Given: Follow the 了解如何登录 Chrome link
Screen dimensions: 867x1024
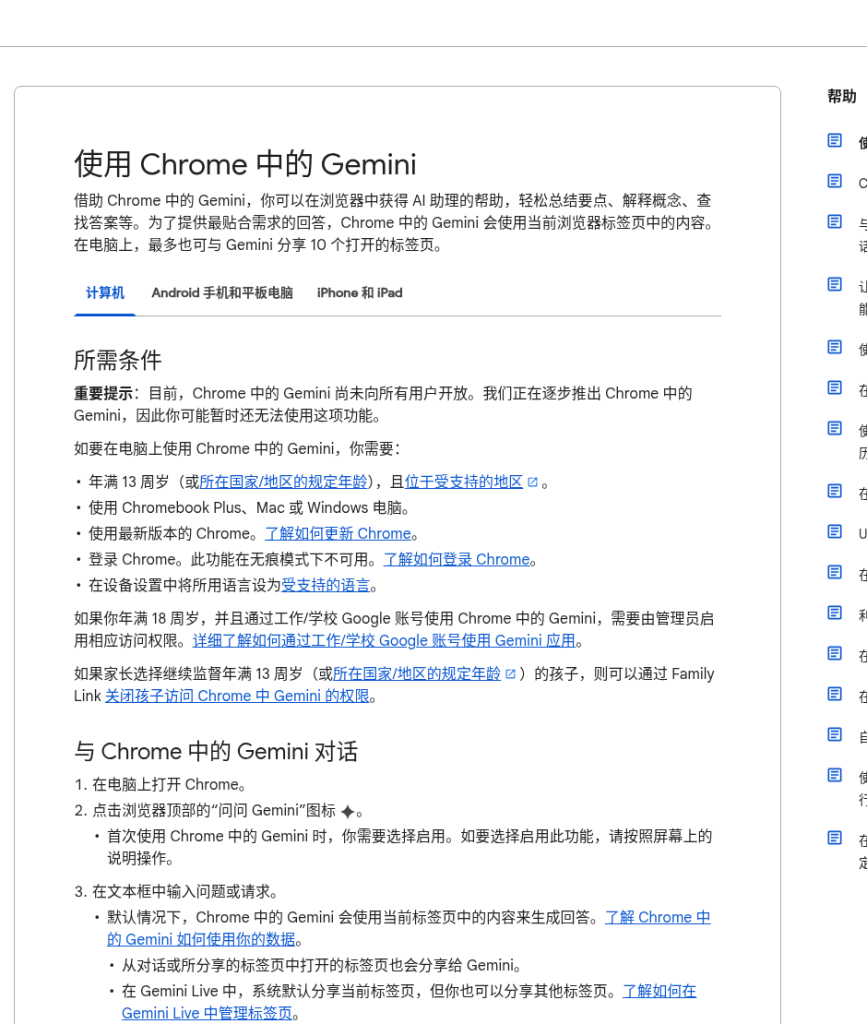Looking at the screenshot, I should [x=456, y=560].
